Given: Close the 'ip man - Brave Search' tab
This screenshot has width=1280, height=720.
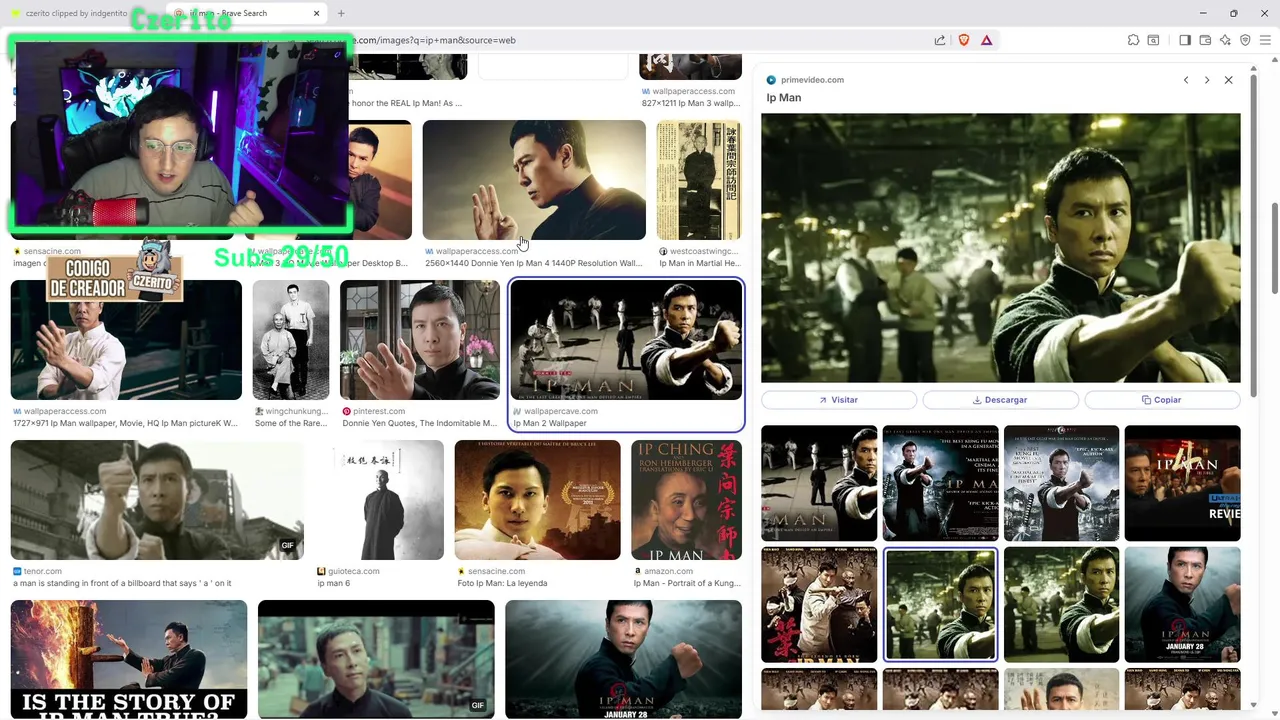Looking at the screenshot, I should pyautogui.click(x=317, y=13).
